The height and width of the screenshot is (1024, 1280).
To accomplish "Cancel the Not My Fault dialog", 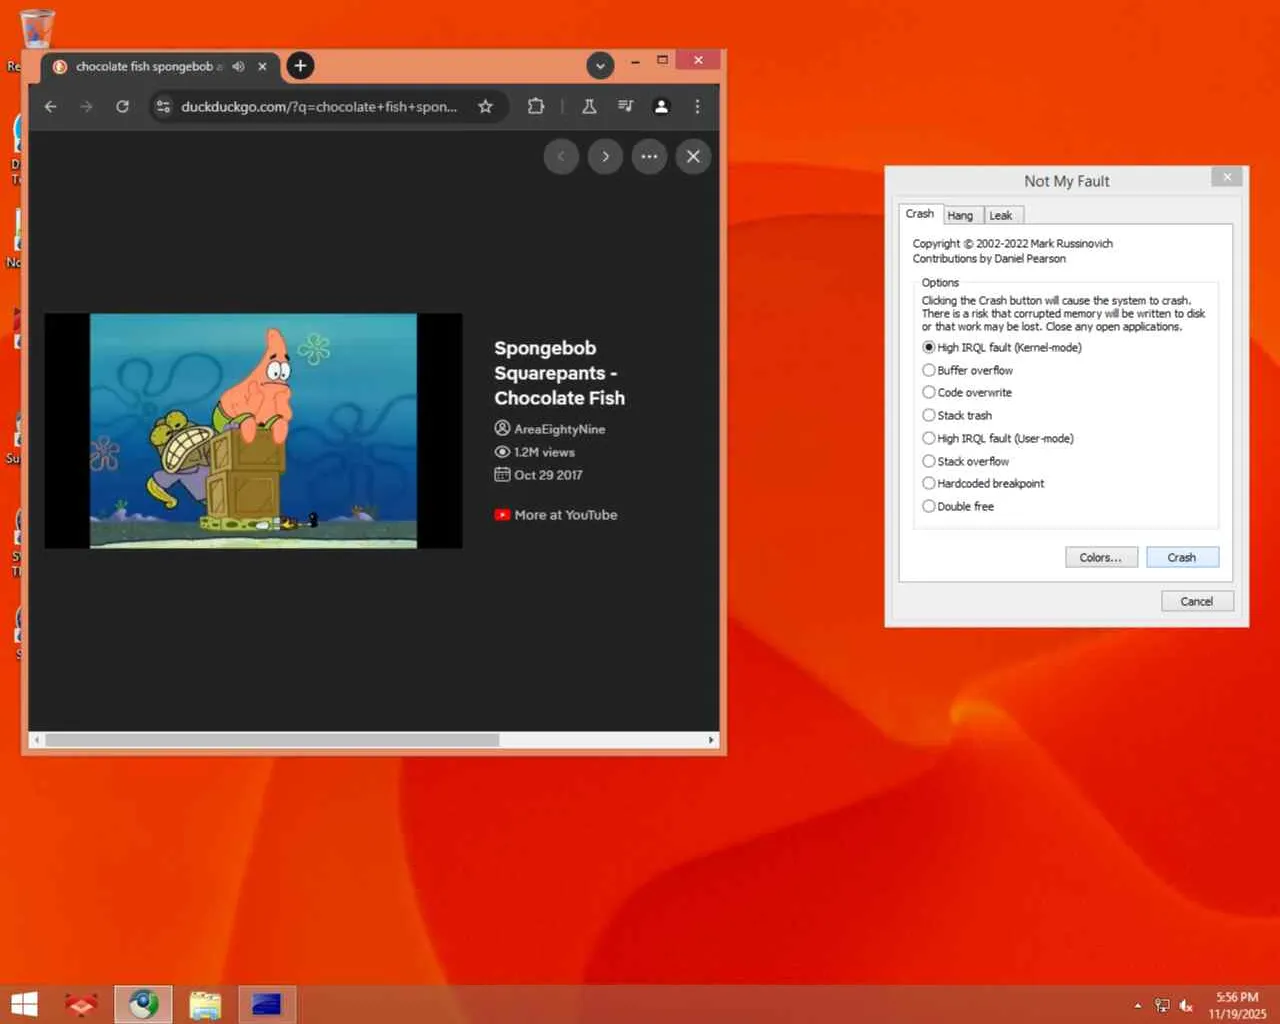I will 1197,601.
